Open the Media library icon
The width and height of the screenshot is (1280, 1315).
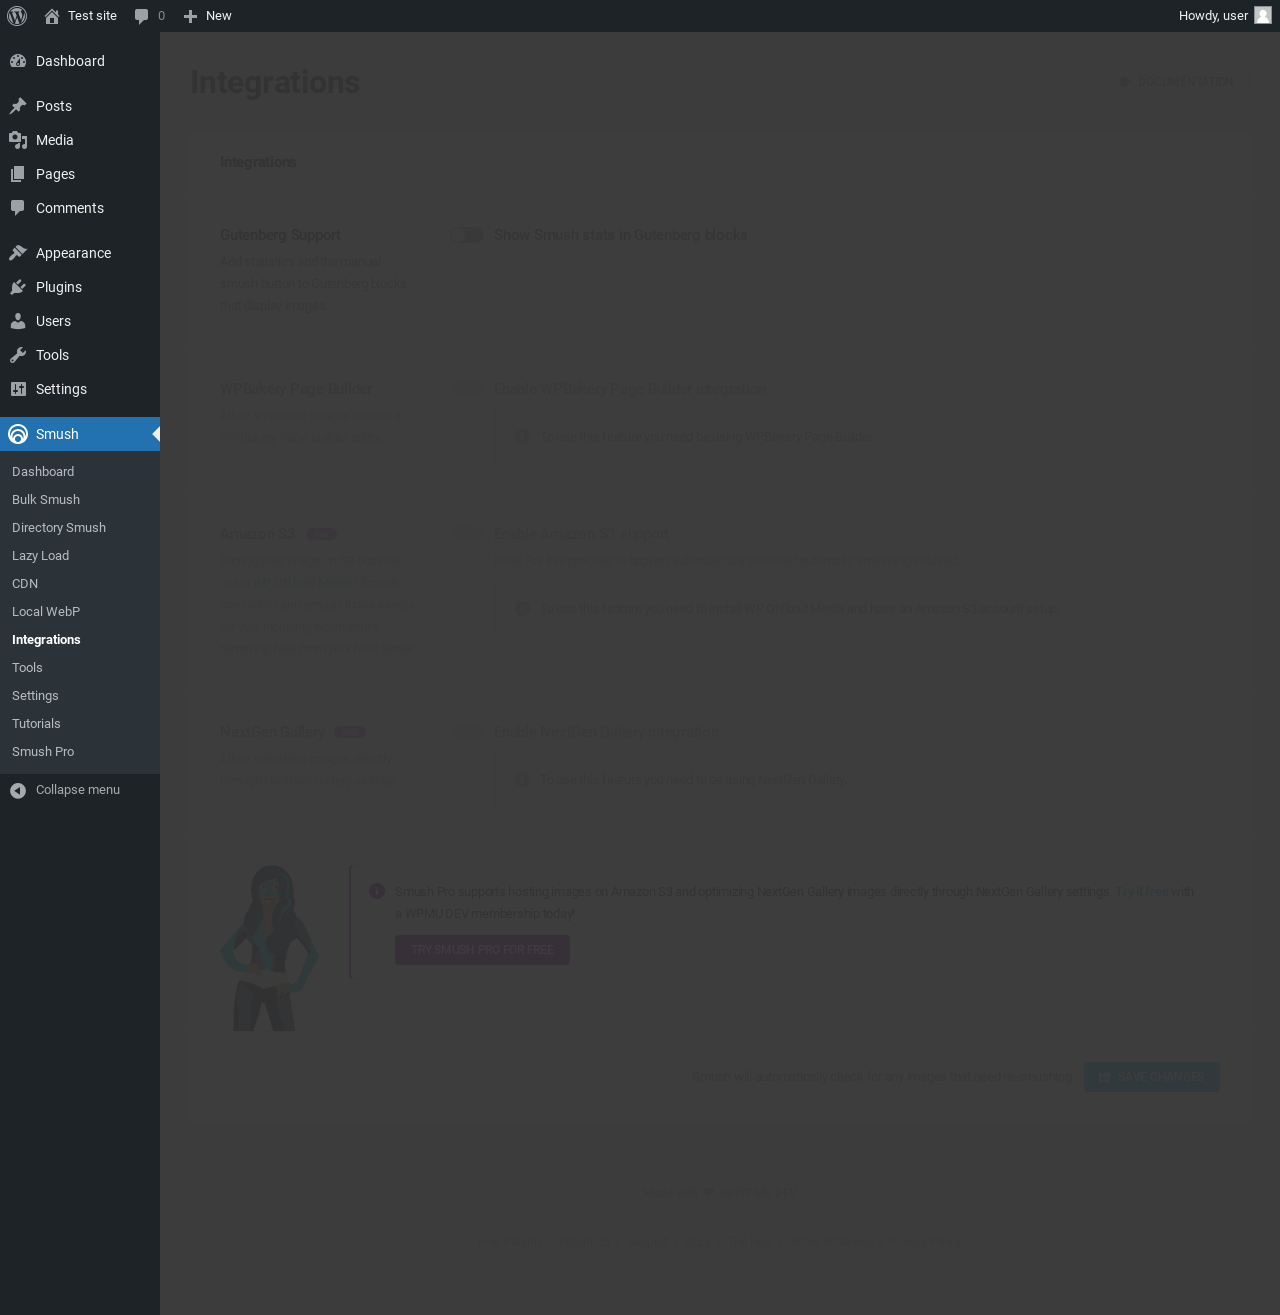click(18, 140)
